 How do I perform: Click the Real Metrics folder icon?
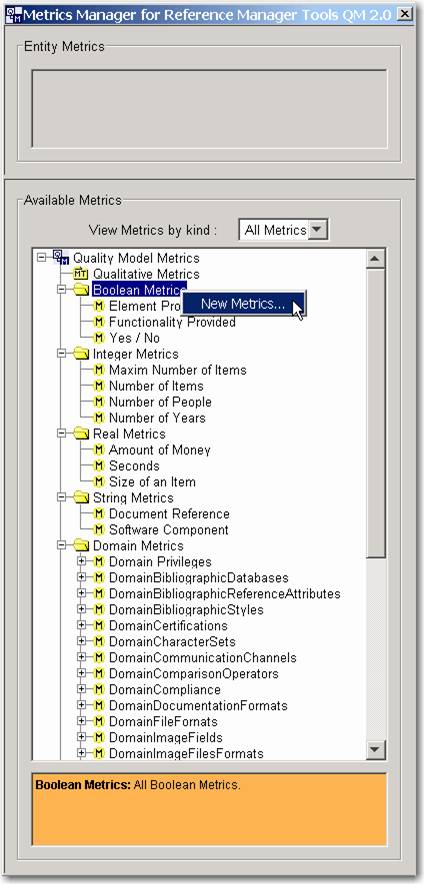(82, 434)
